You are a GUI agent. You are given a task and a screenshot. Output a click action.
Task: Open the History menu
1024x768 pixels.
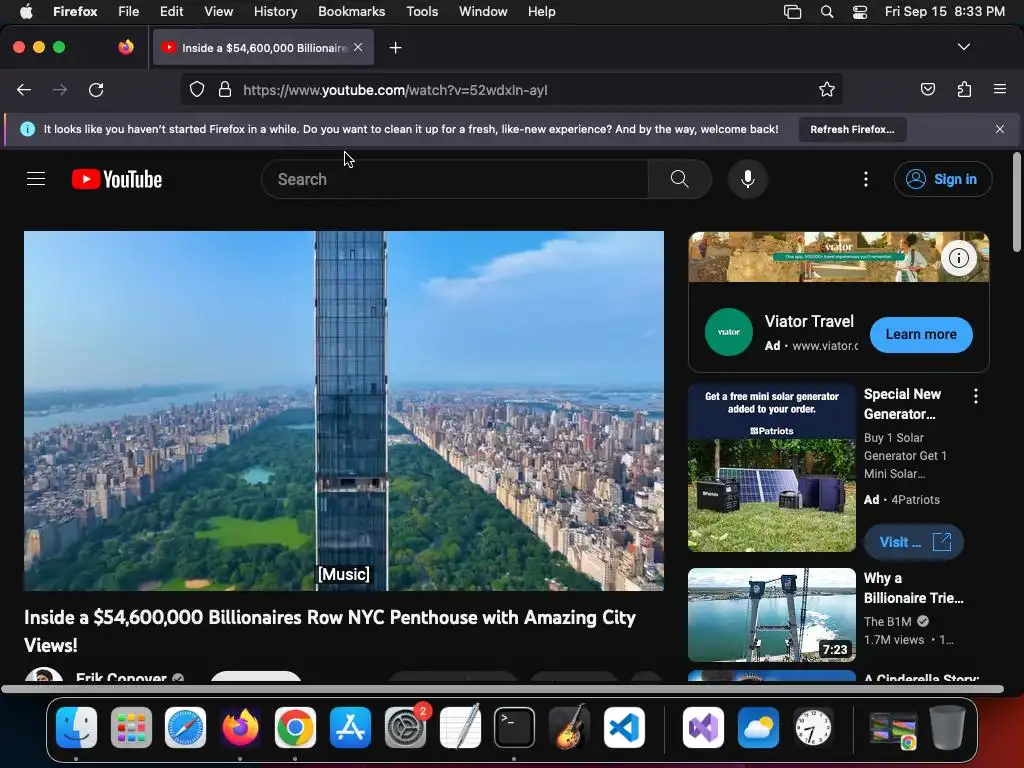click(x=276, y=12)
